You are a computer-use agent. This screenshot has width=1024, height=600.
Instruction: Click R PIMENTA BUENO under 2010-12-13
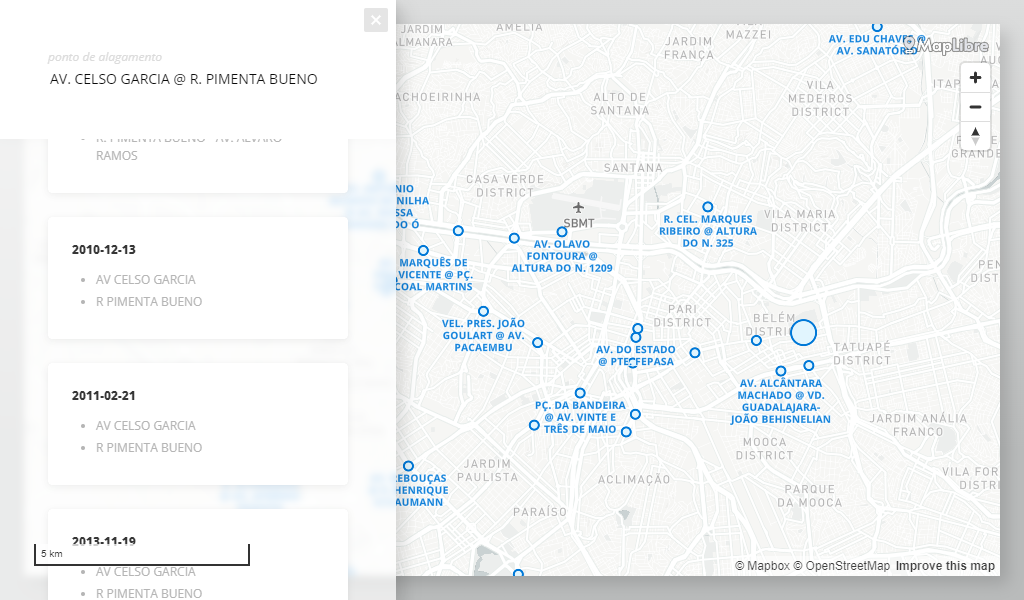[x=149, y=302]
